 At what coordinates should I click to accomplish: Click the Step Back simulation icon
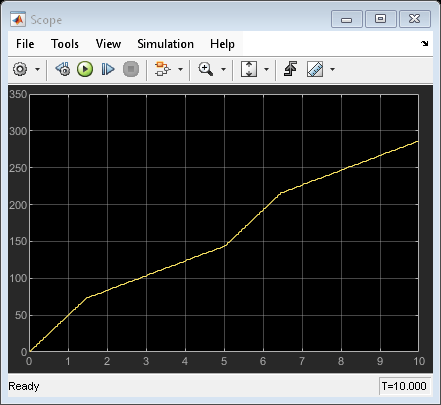pyautogui.click(x=63, y=69)
